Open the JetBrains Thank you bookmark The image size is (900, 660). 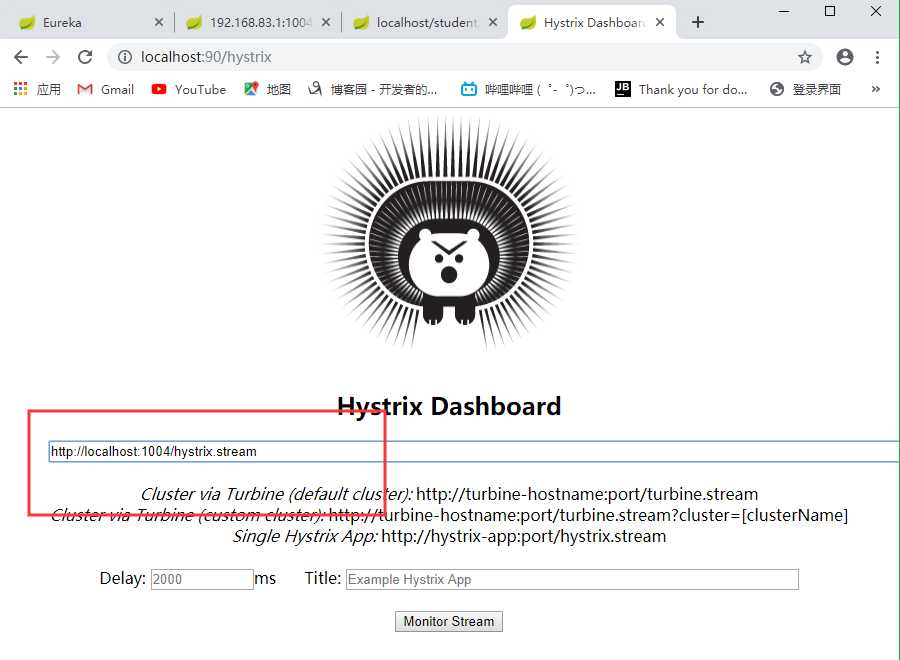[x=681, y=89]
